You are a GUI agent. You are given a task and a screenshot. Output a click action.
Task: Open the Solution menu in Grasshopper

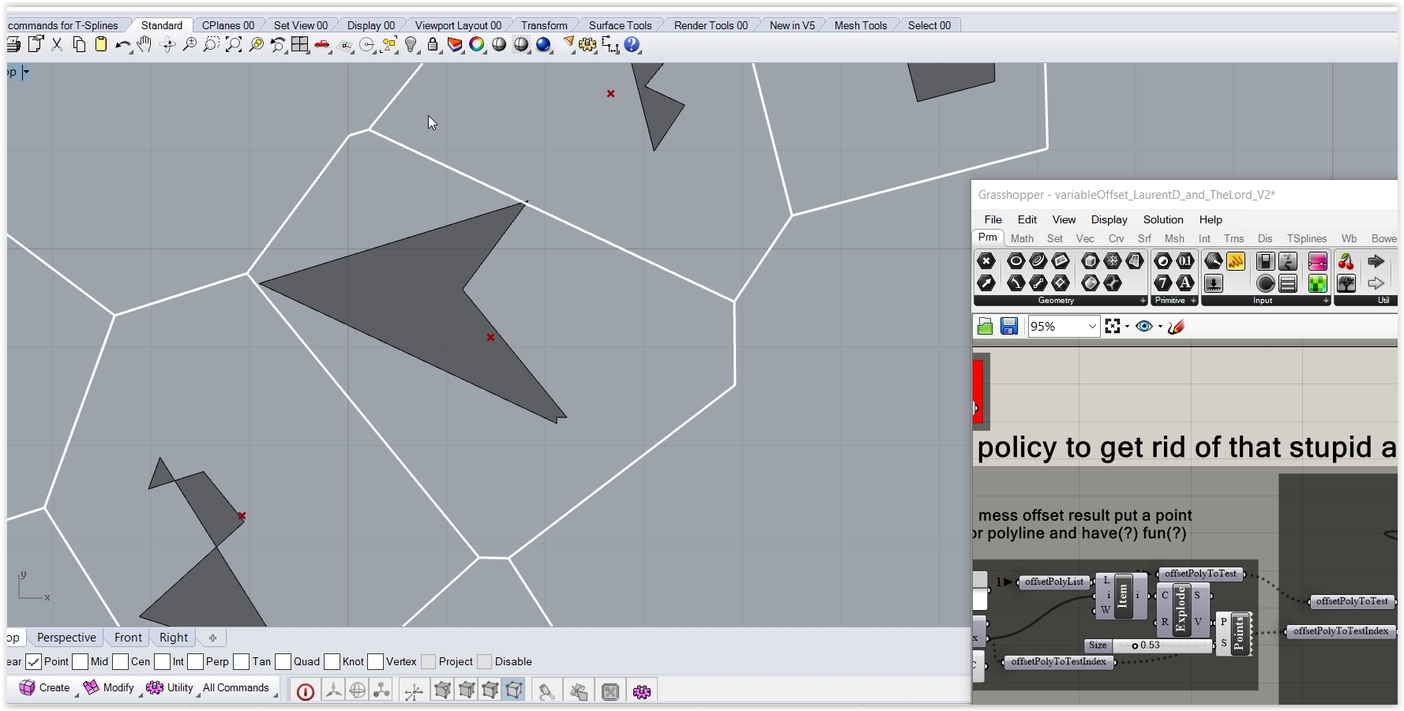pyautogui.click(x=1162, y=220)
